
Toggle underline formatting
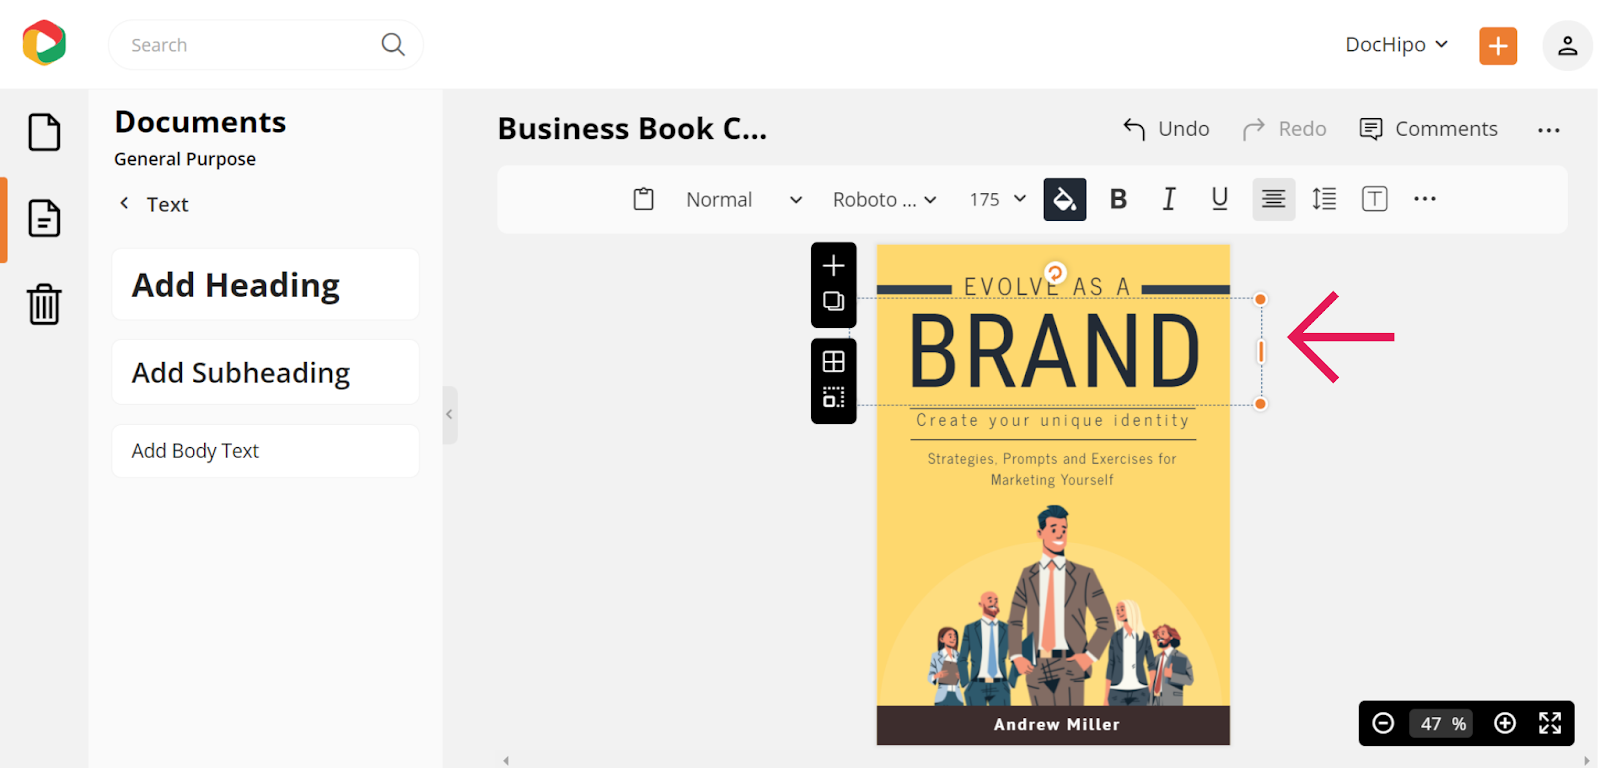[1219, 199]
